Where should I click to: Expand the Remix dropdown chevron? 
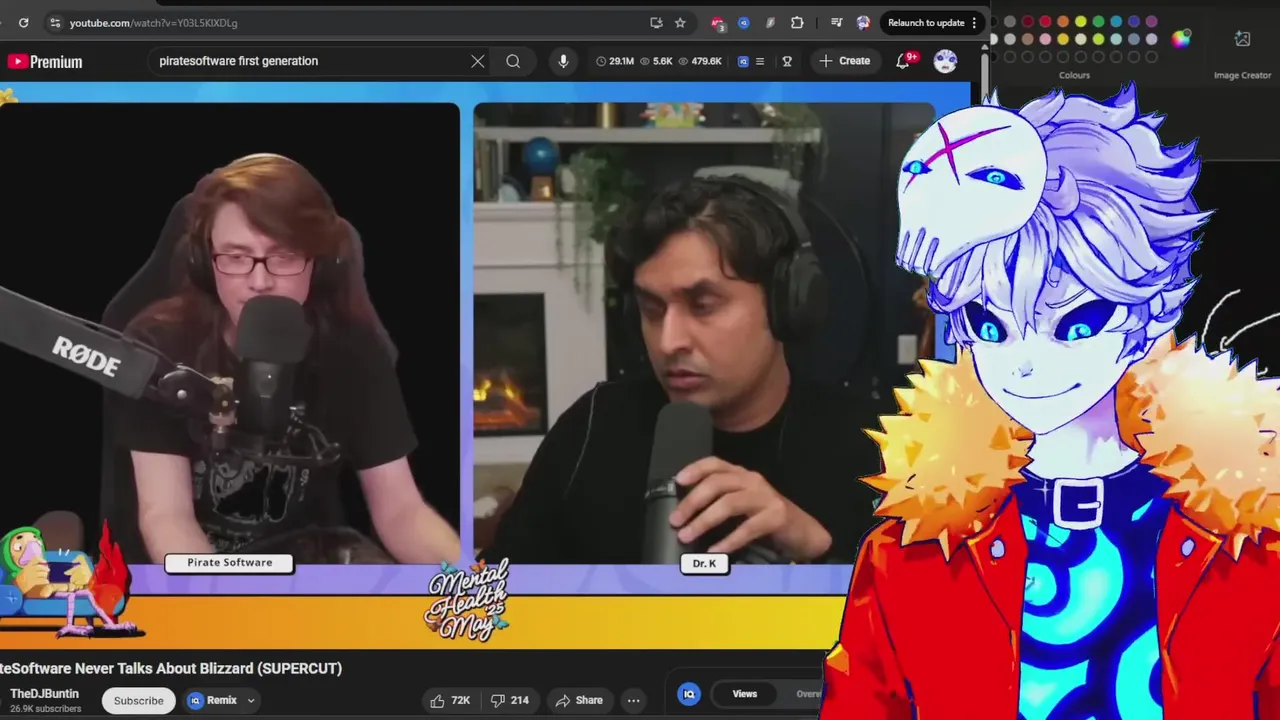click(251, 700)
